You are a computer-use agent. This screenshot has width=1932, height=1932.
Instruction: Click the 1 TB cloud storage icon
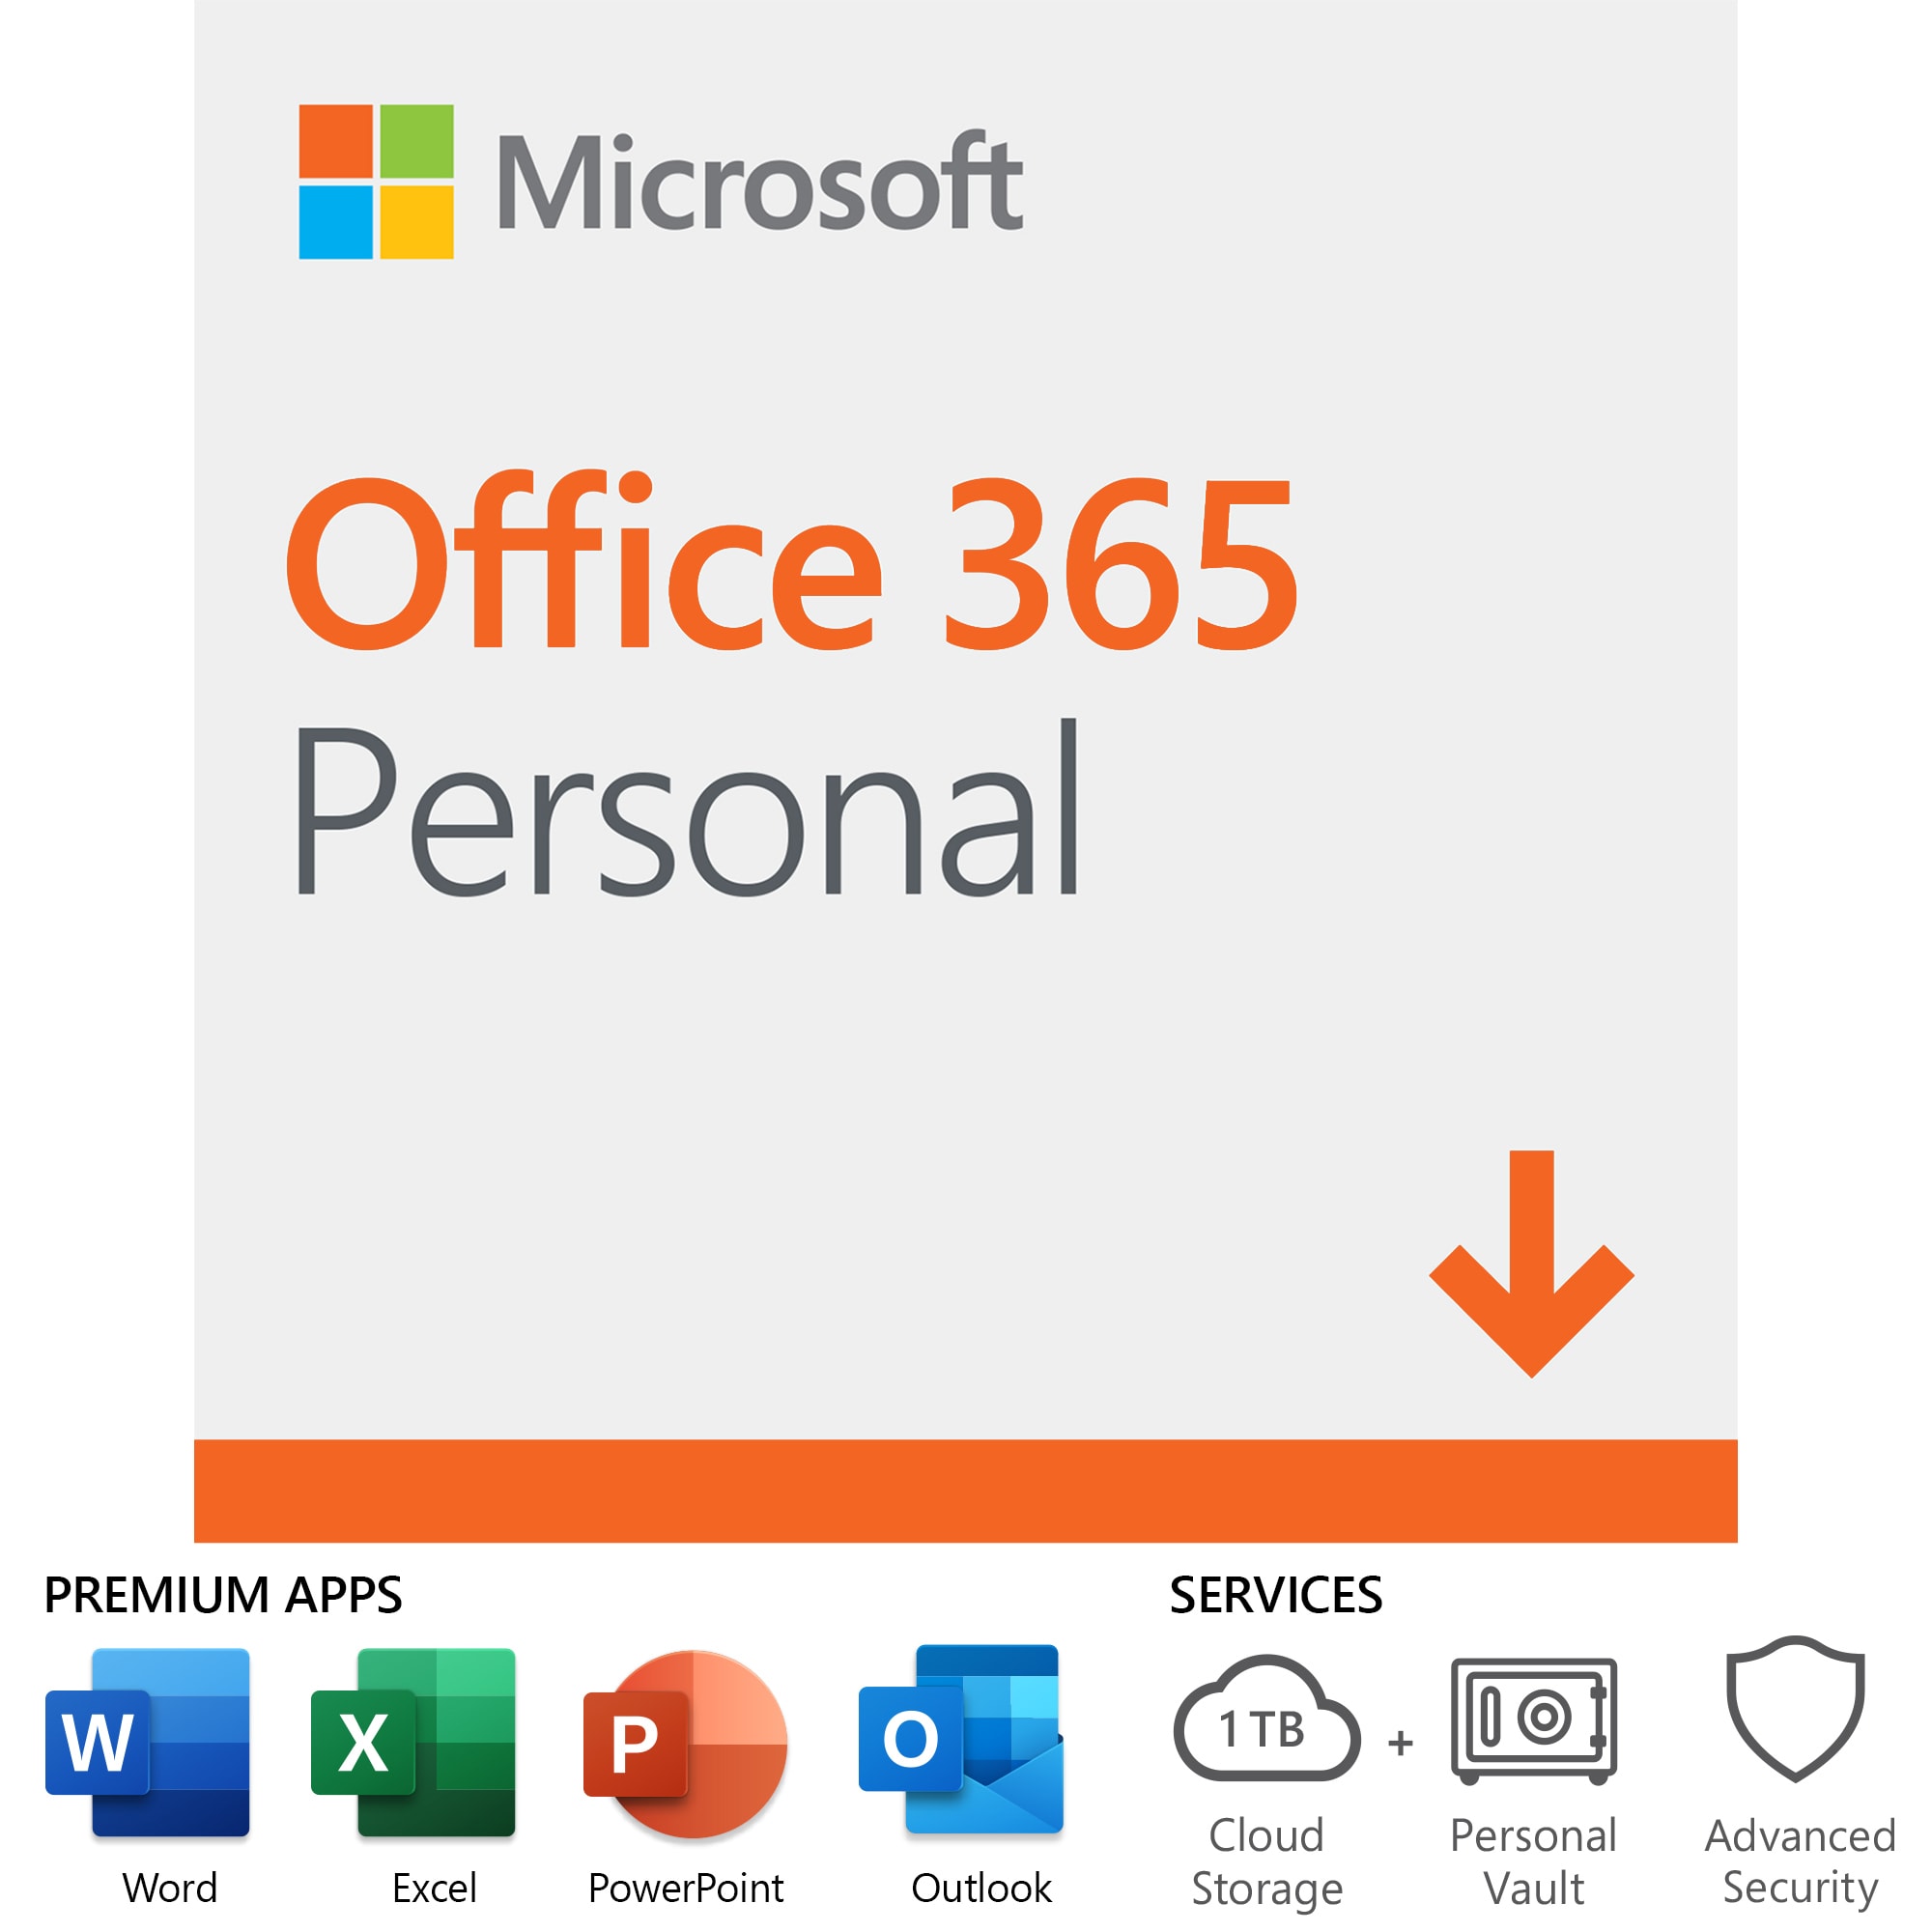click(1267, 1718)
